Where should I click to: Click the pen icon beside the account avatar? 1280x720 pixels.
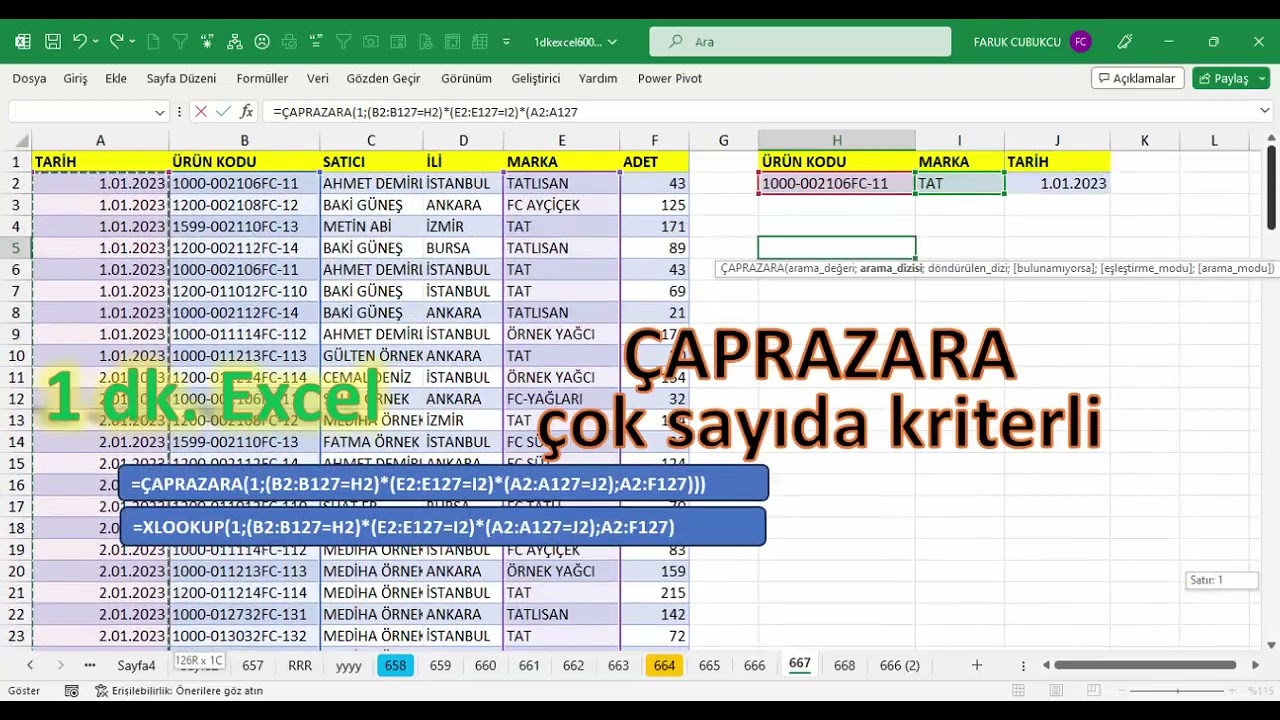[x=1125, y=42]
